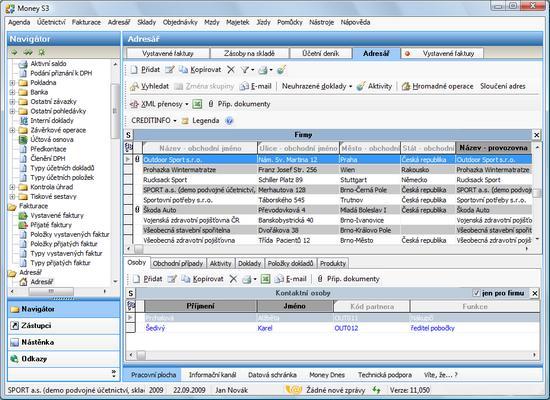Open the Datová schránka tab at the bottom
Screen dimensions: 550x400
click(272, 375)
